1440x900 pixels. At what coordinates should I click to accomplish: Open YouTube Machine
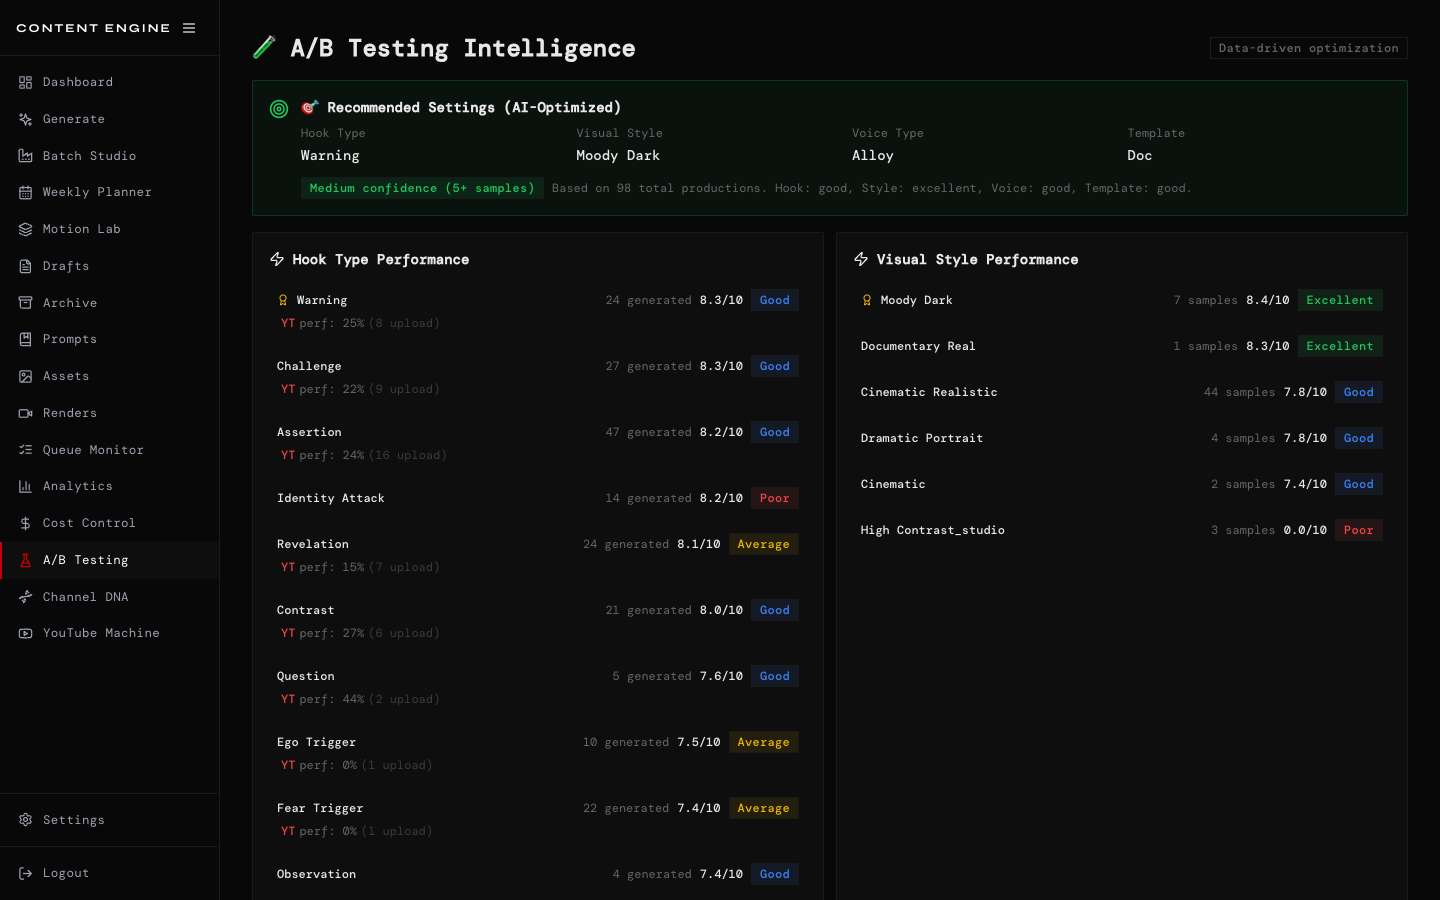pos(101,632)
